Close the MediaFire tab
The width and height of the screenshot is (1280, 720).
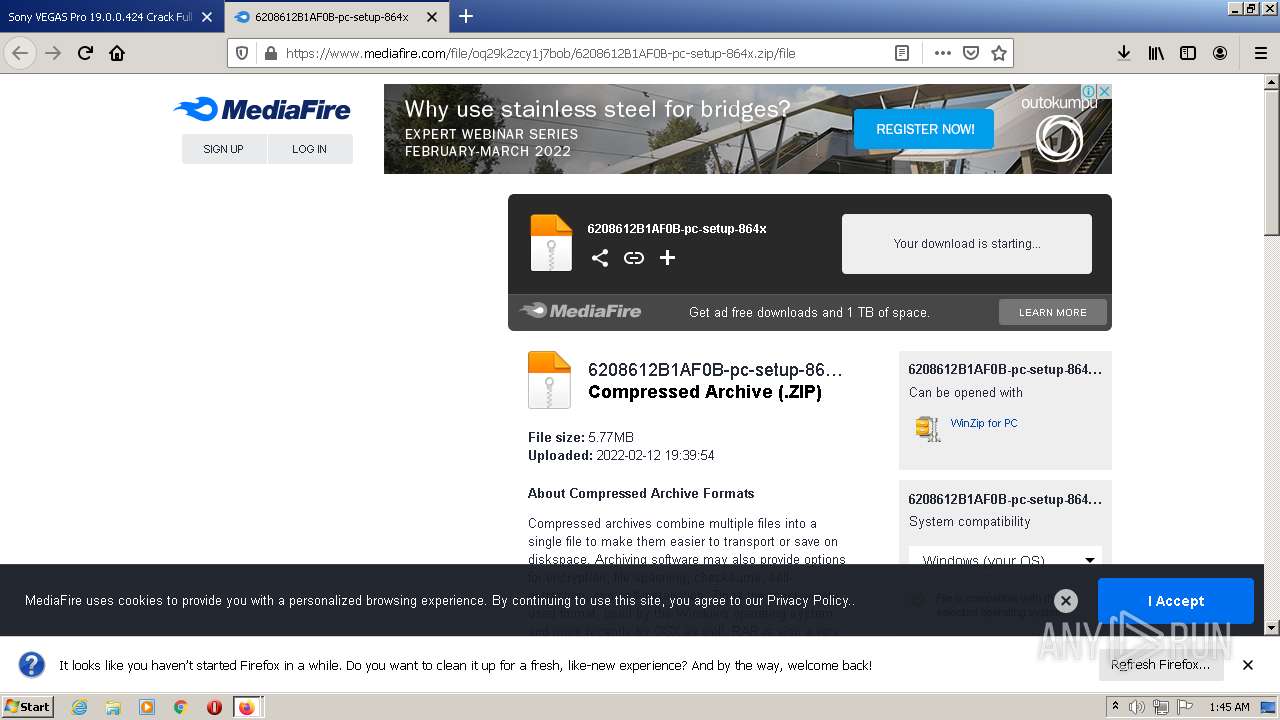pos(432,17)
